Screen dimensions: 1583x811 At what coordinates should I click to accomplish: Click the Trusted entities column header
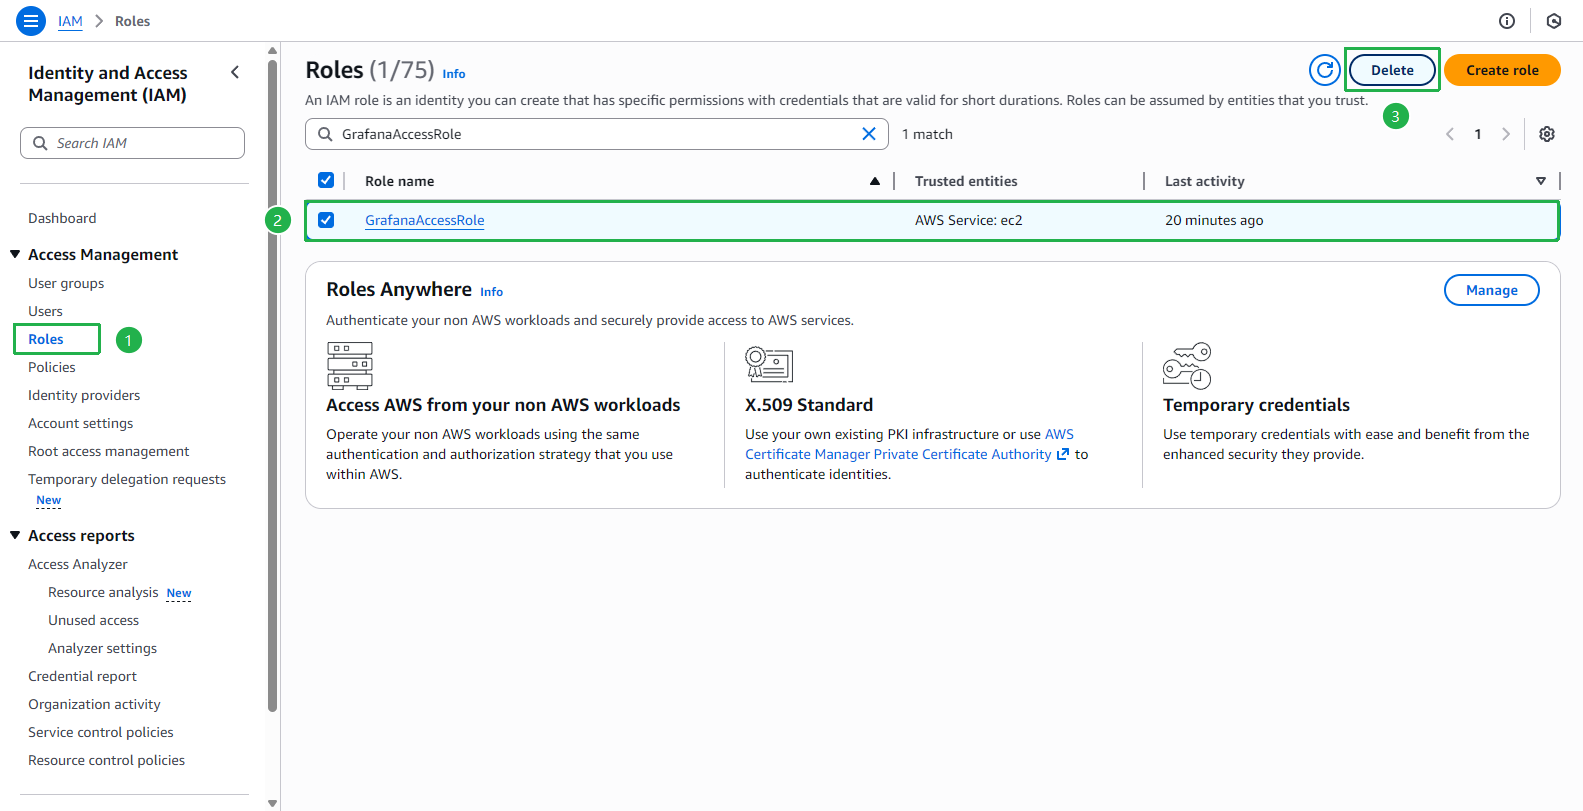click(x=966, y=181)
